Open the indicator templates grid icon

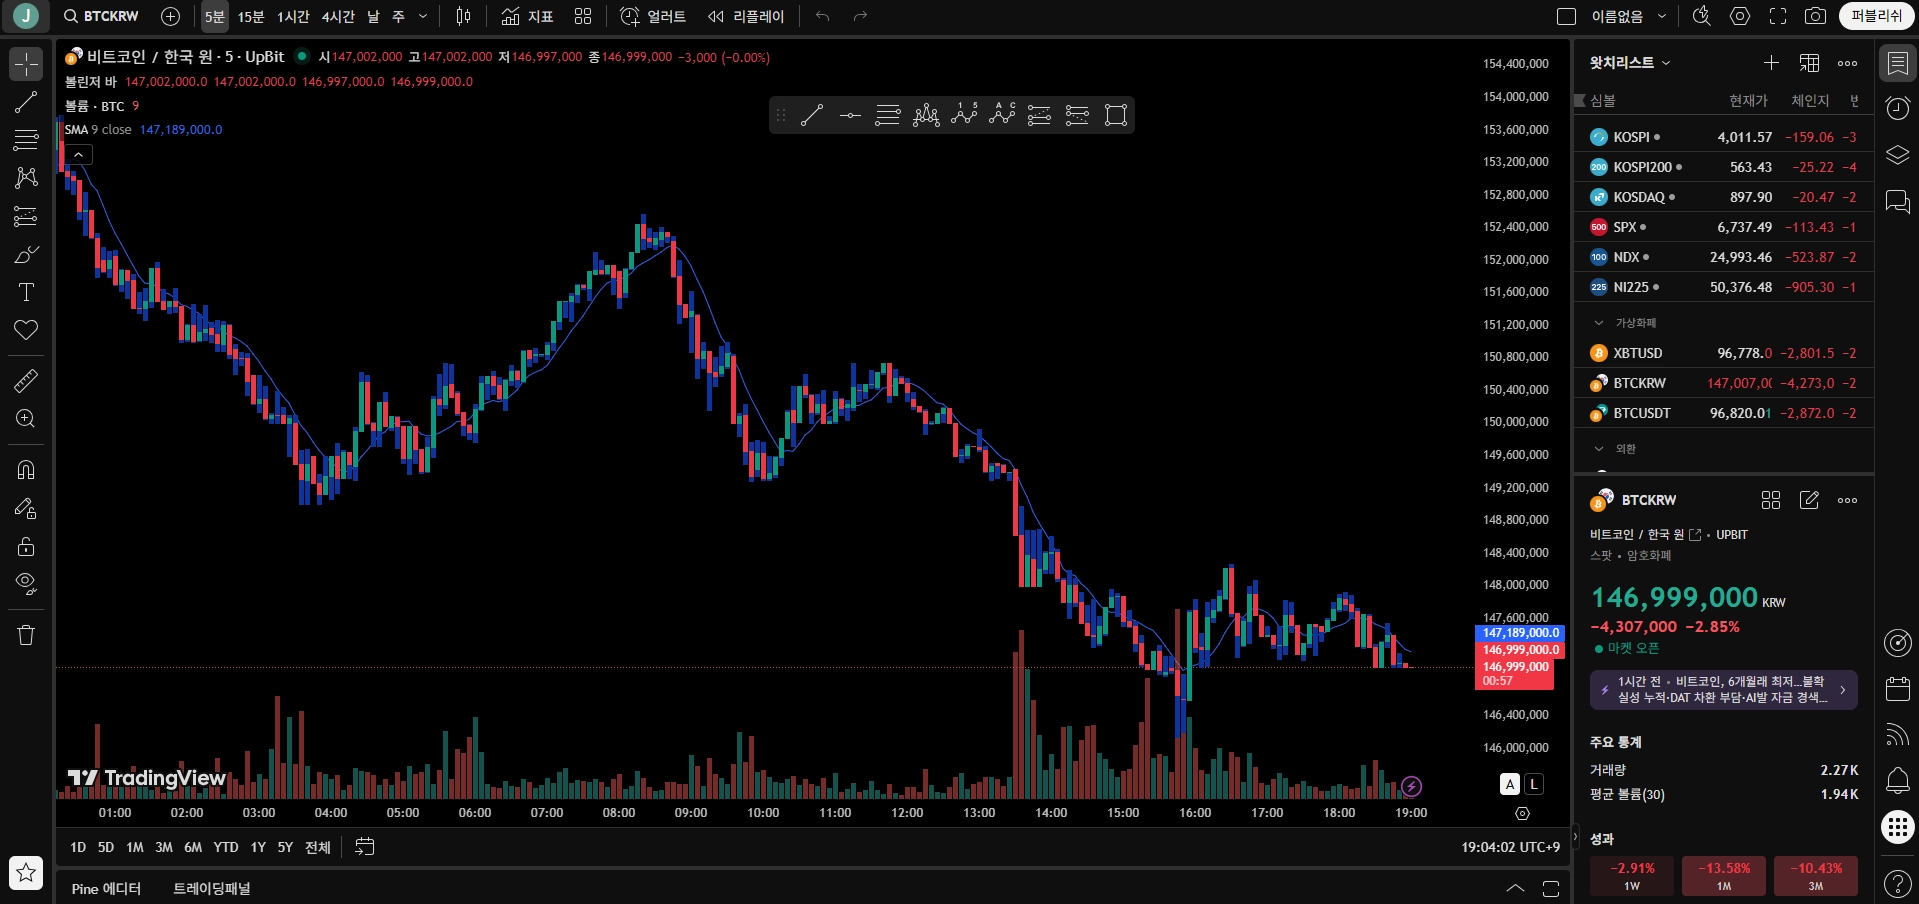(x=583, y=16)
